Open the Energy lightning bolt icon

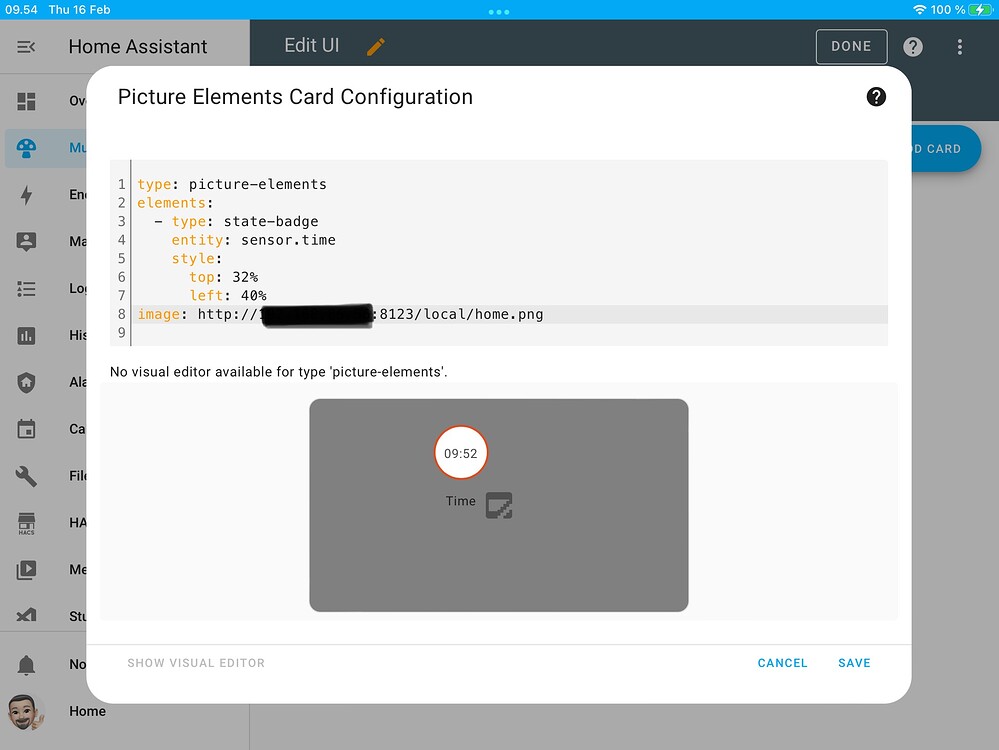pos(26,195)
